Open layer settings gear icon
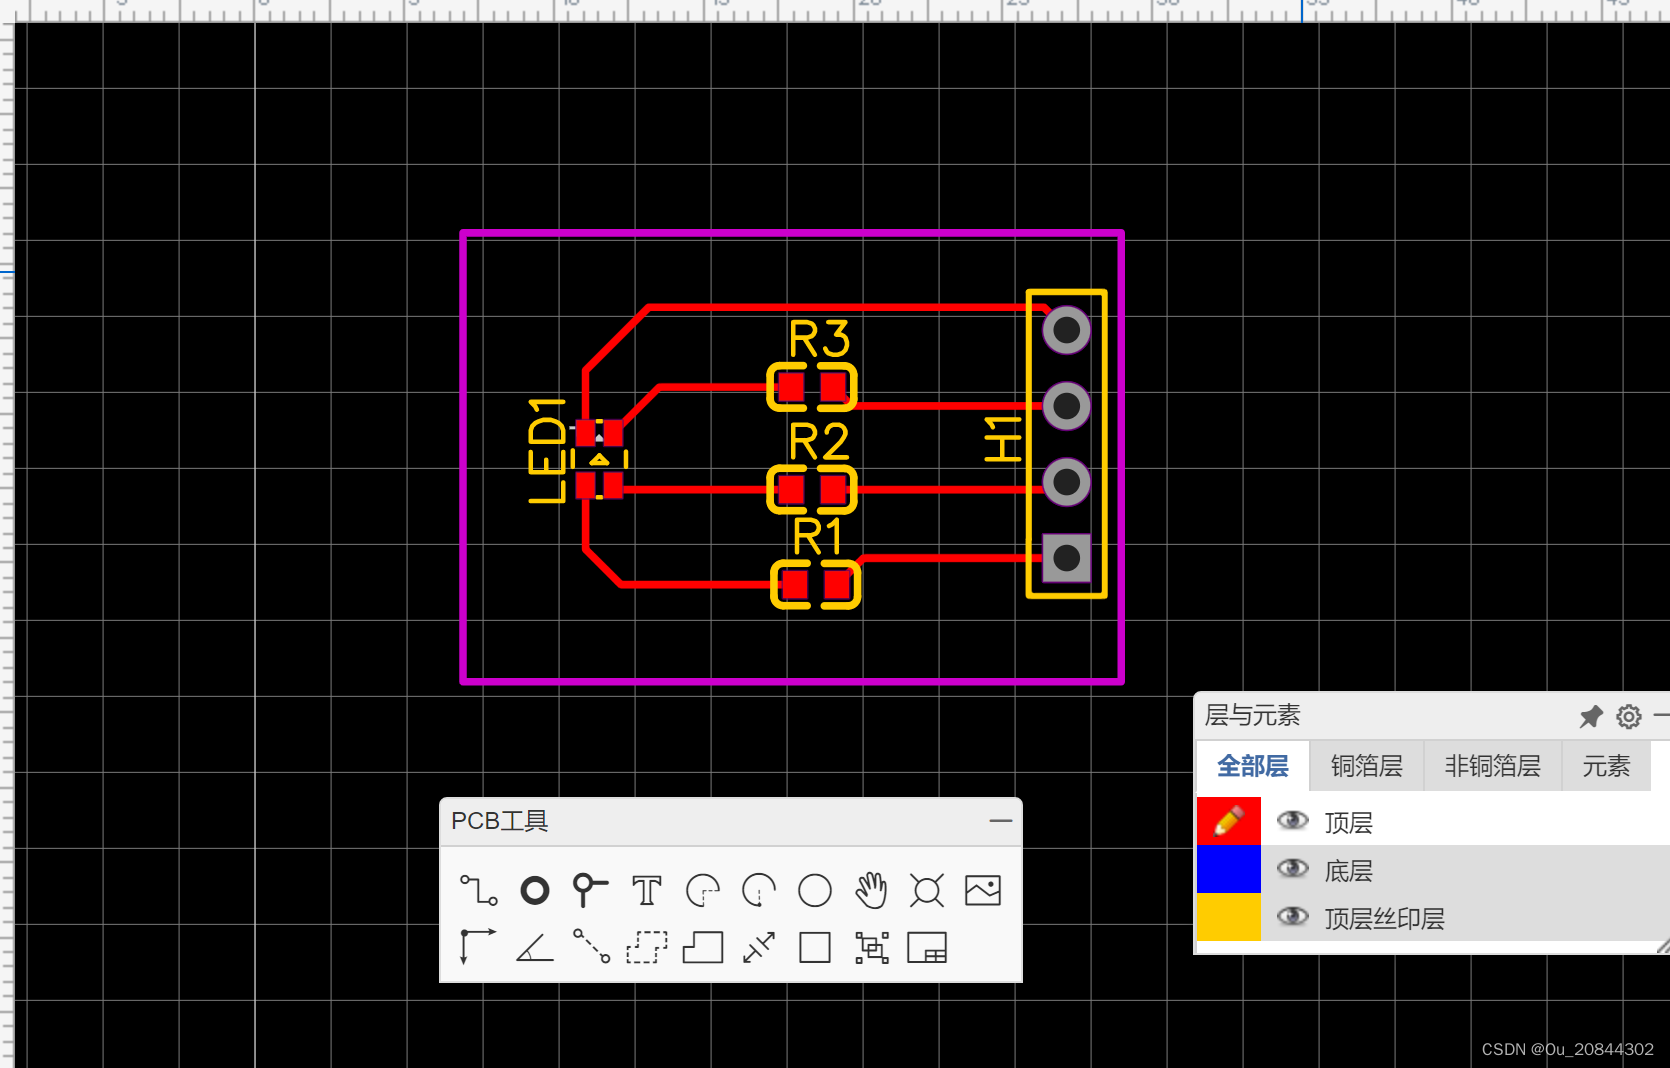This screenshot has width=1670, height=1068. pyautogui.click(x=1629, y=716)
